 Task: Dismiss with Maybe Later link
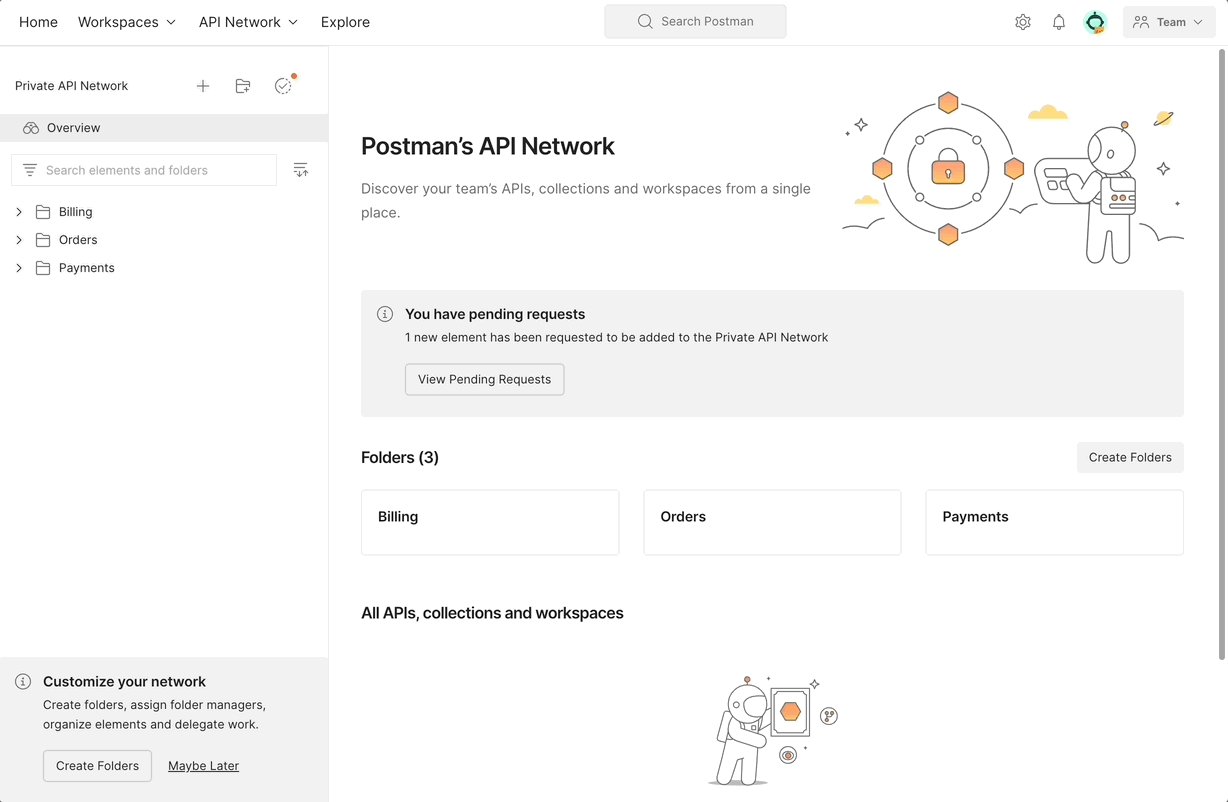[203, 765]
